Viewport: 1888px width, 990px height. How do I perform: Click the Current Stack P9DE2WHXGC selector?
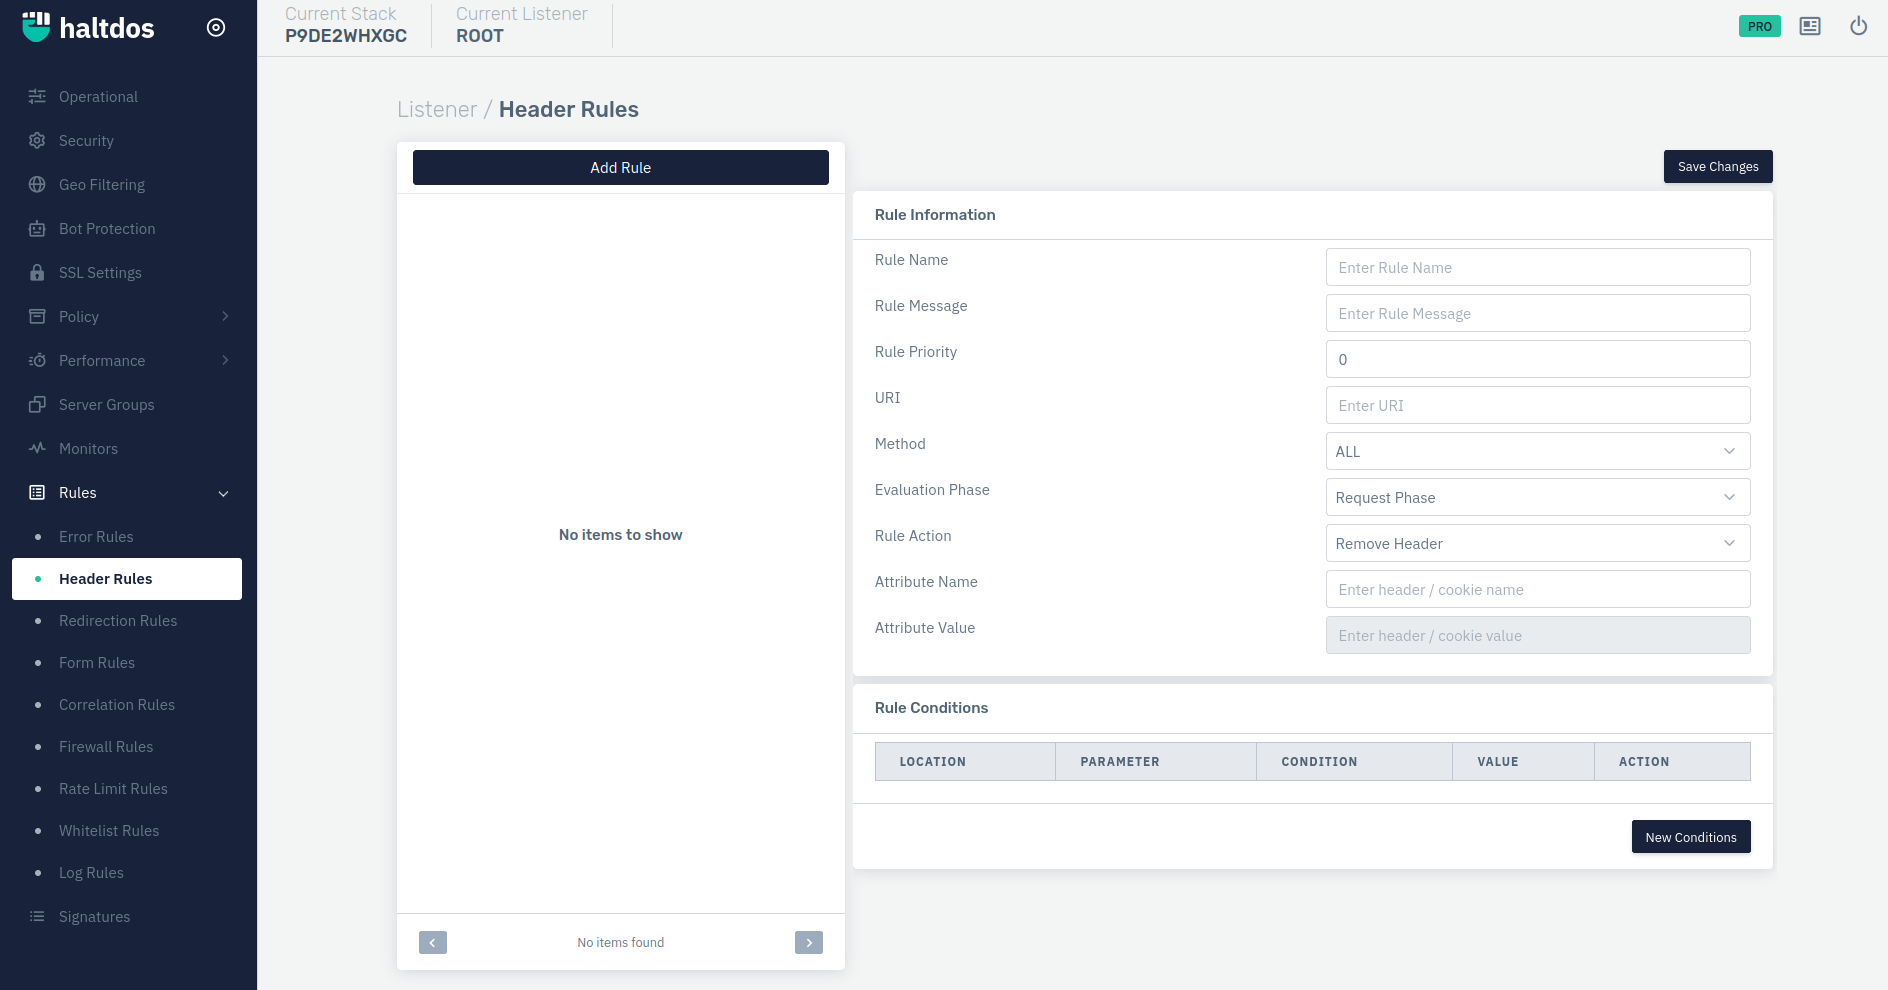pyautogui.click(x=346, y=25)
